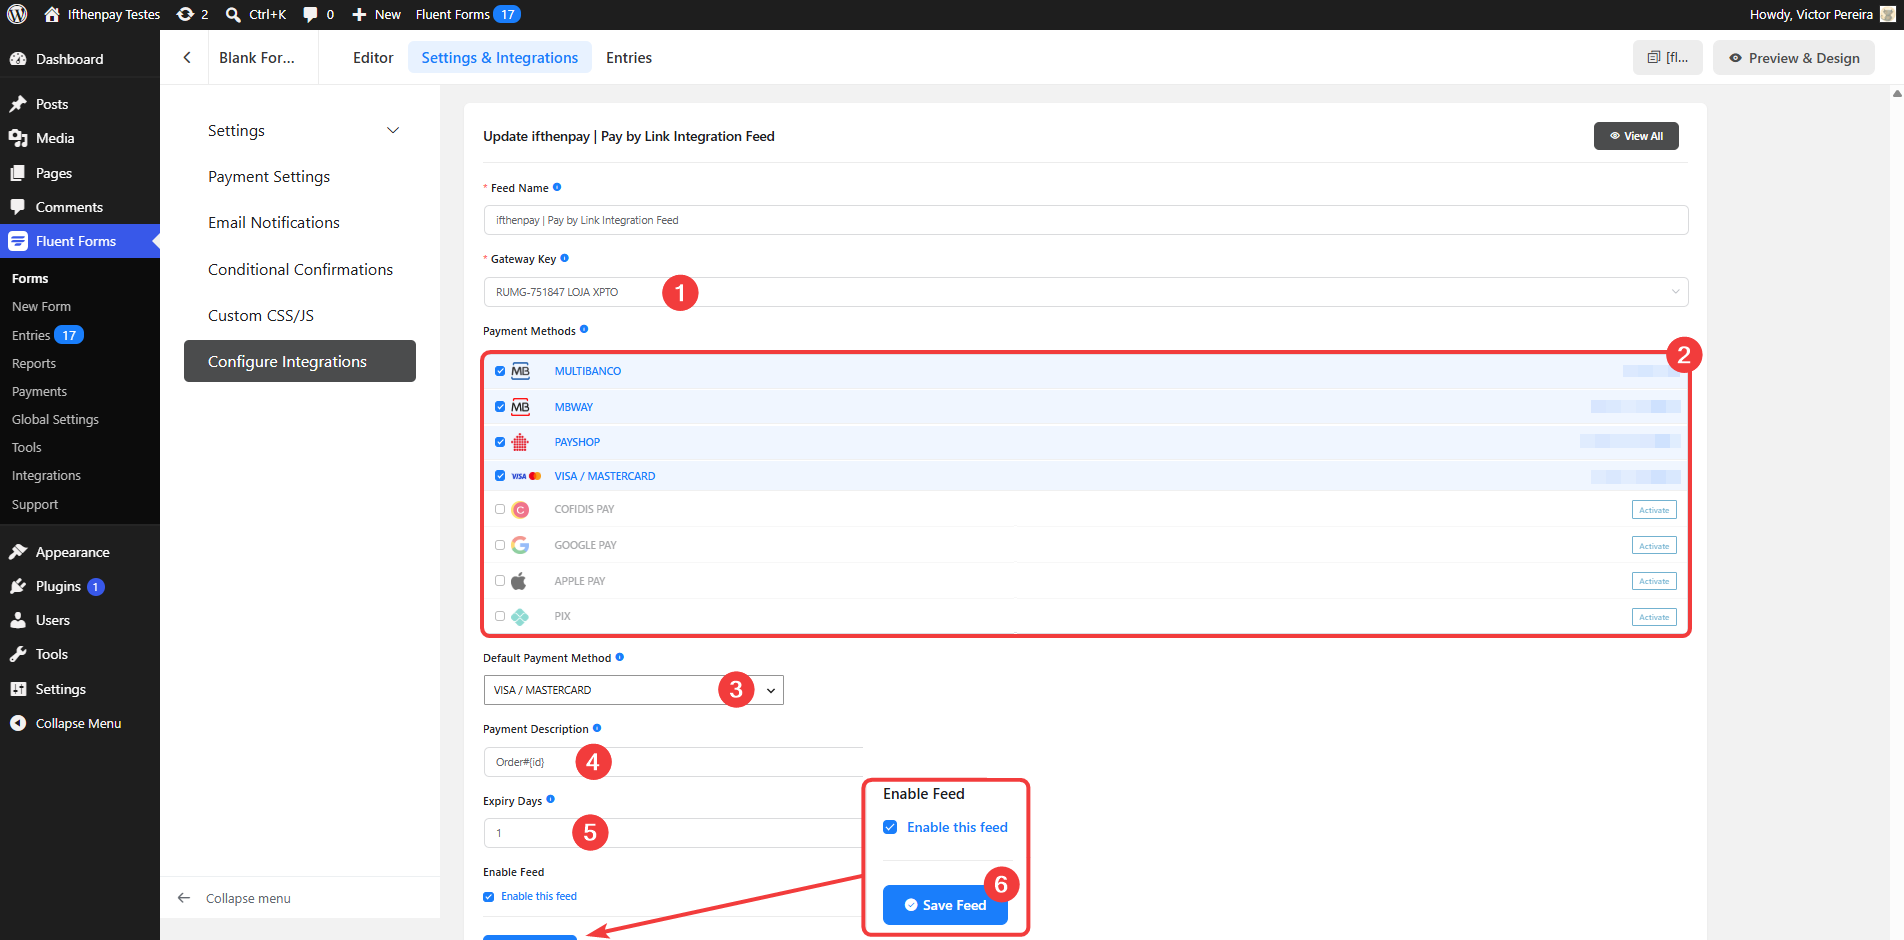Go back using the left arrow icon
The image size is (1904, 940).
coord(187,57)
